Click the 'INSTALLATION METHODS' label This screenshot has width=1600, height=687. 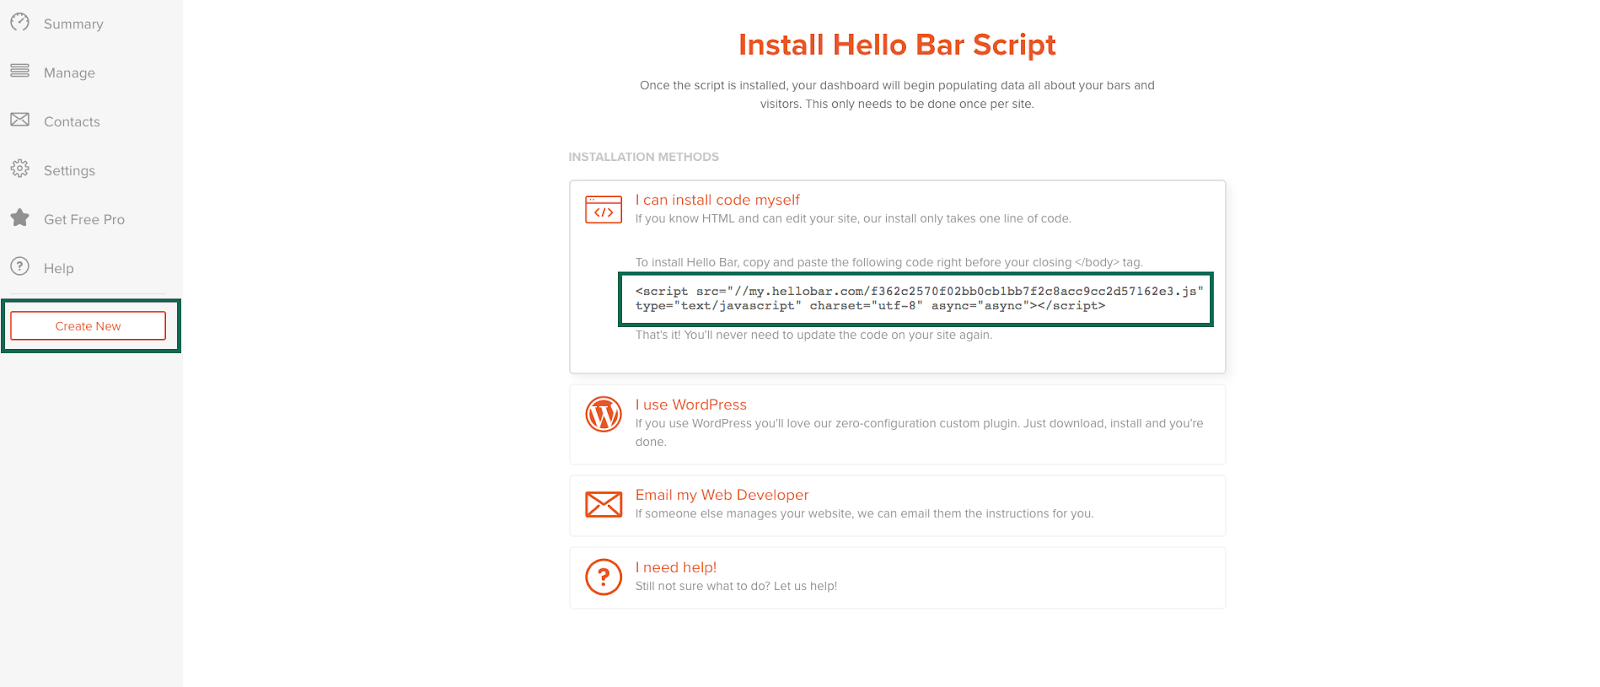point(644,157)
